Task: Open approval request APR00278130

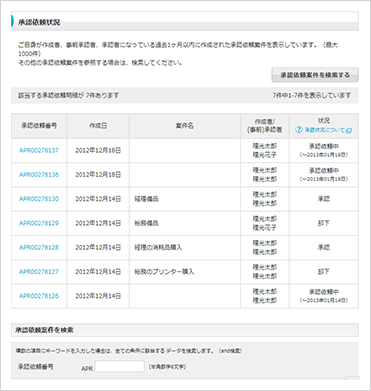Action: click(39, 199)
